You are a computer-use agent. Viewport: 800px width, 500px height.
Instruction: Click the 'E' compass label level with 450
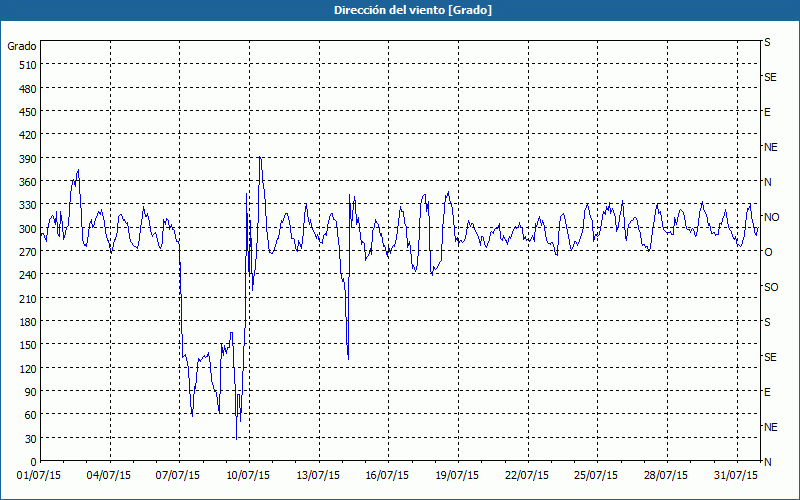click(767, 112)
